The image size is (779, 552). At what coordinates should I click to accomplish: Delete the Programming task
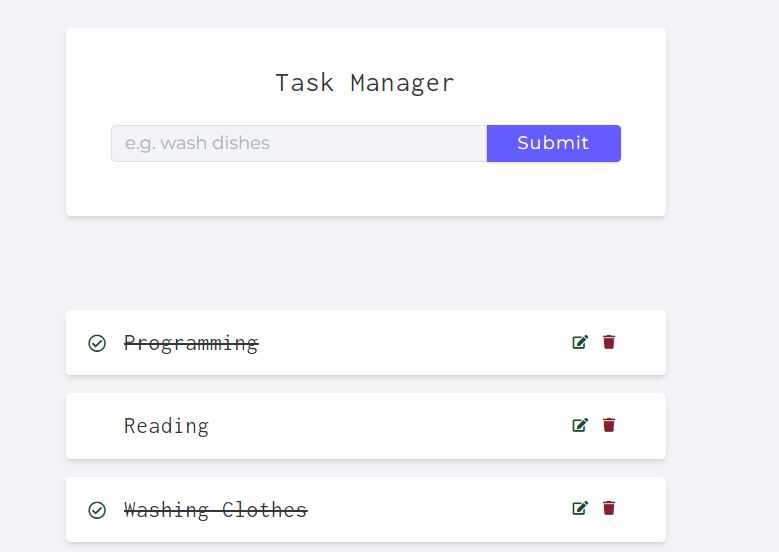click(609, 342)
